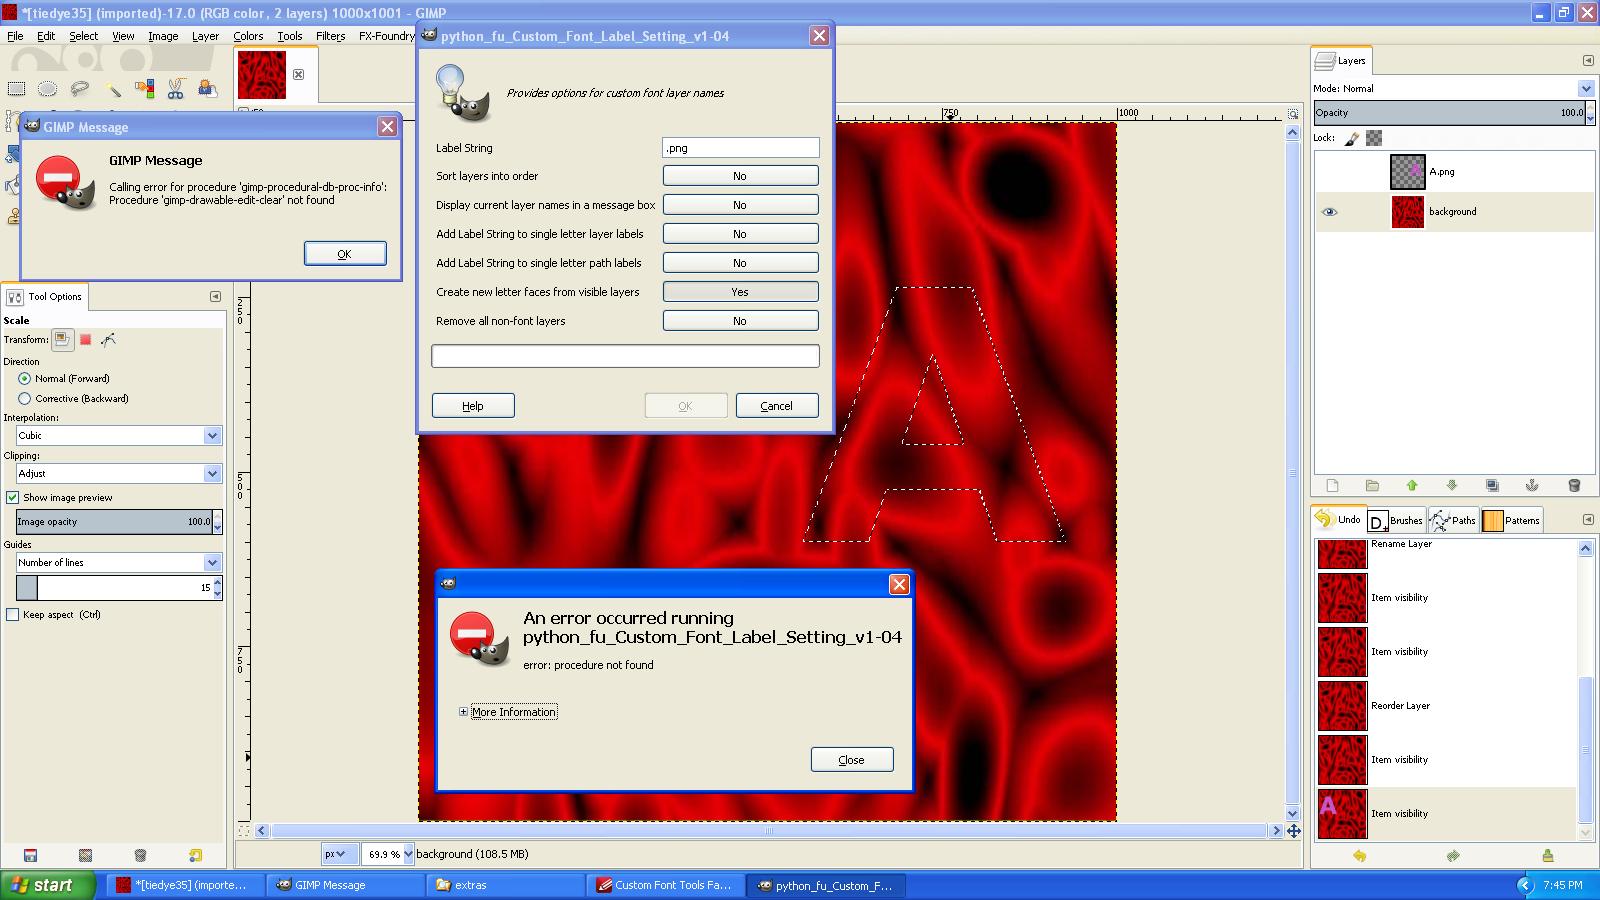
Task: Set Transform target to Layer
Action: (62, 340)
